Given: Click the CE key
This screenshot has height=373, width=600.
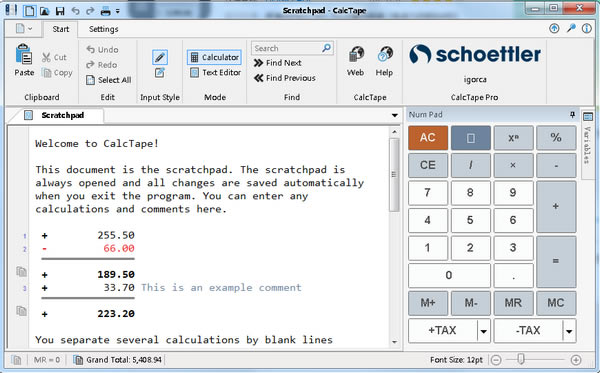Looking at the screenshot, I should point(428,165).
